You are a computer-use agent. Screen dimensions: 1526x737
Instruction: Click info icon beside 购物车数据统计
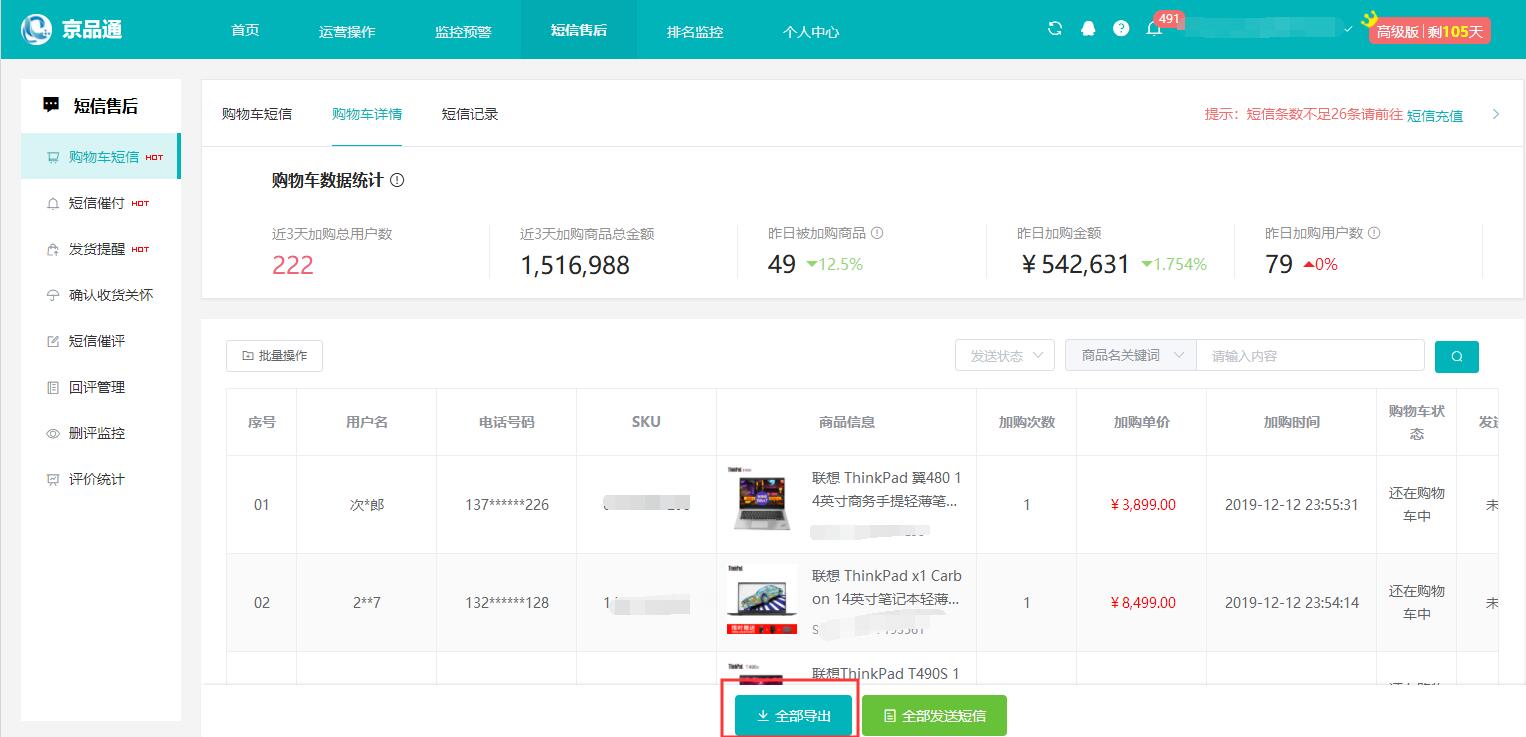397,181
